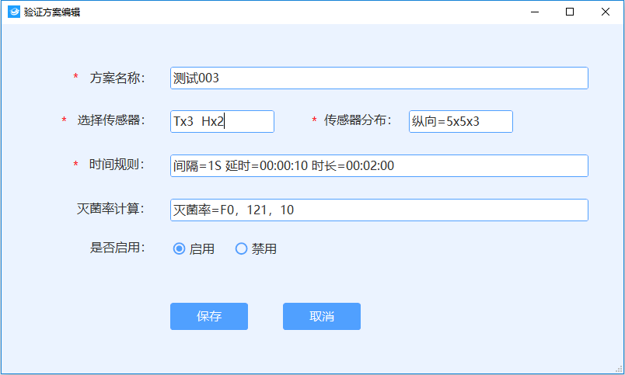Save the plan with 保存 button

[209, 316]
